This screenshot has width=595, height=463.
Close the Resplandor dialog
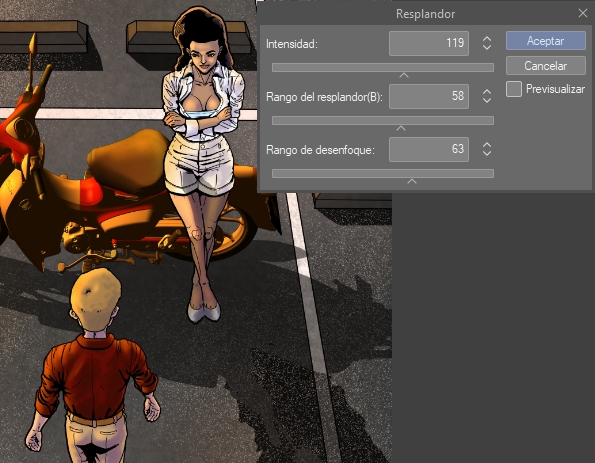583,13
